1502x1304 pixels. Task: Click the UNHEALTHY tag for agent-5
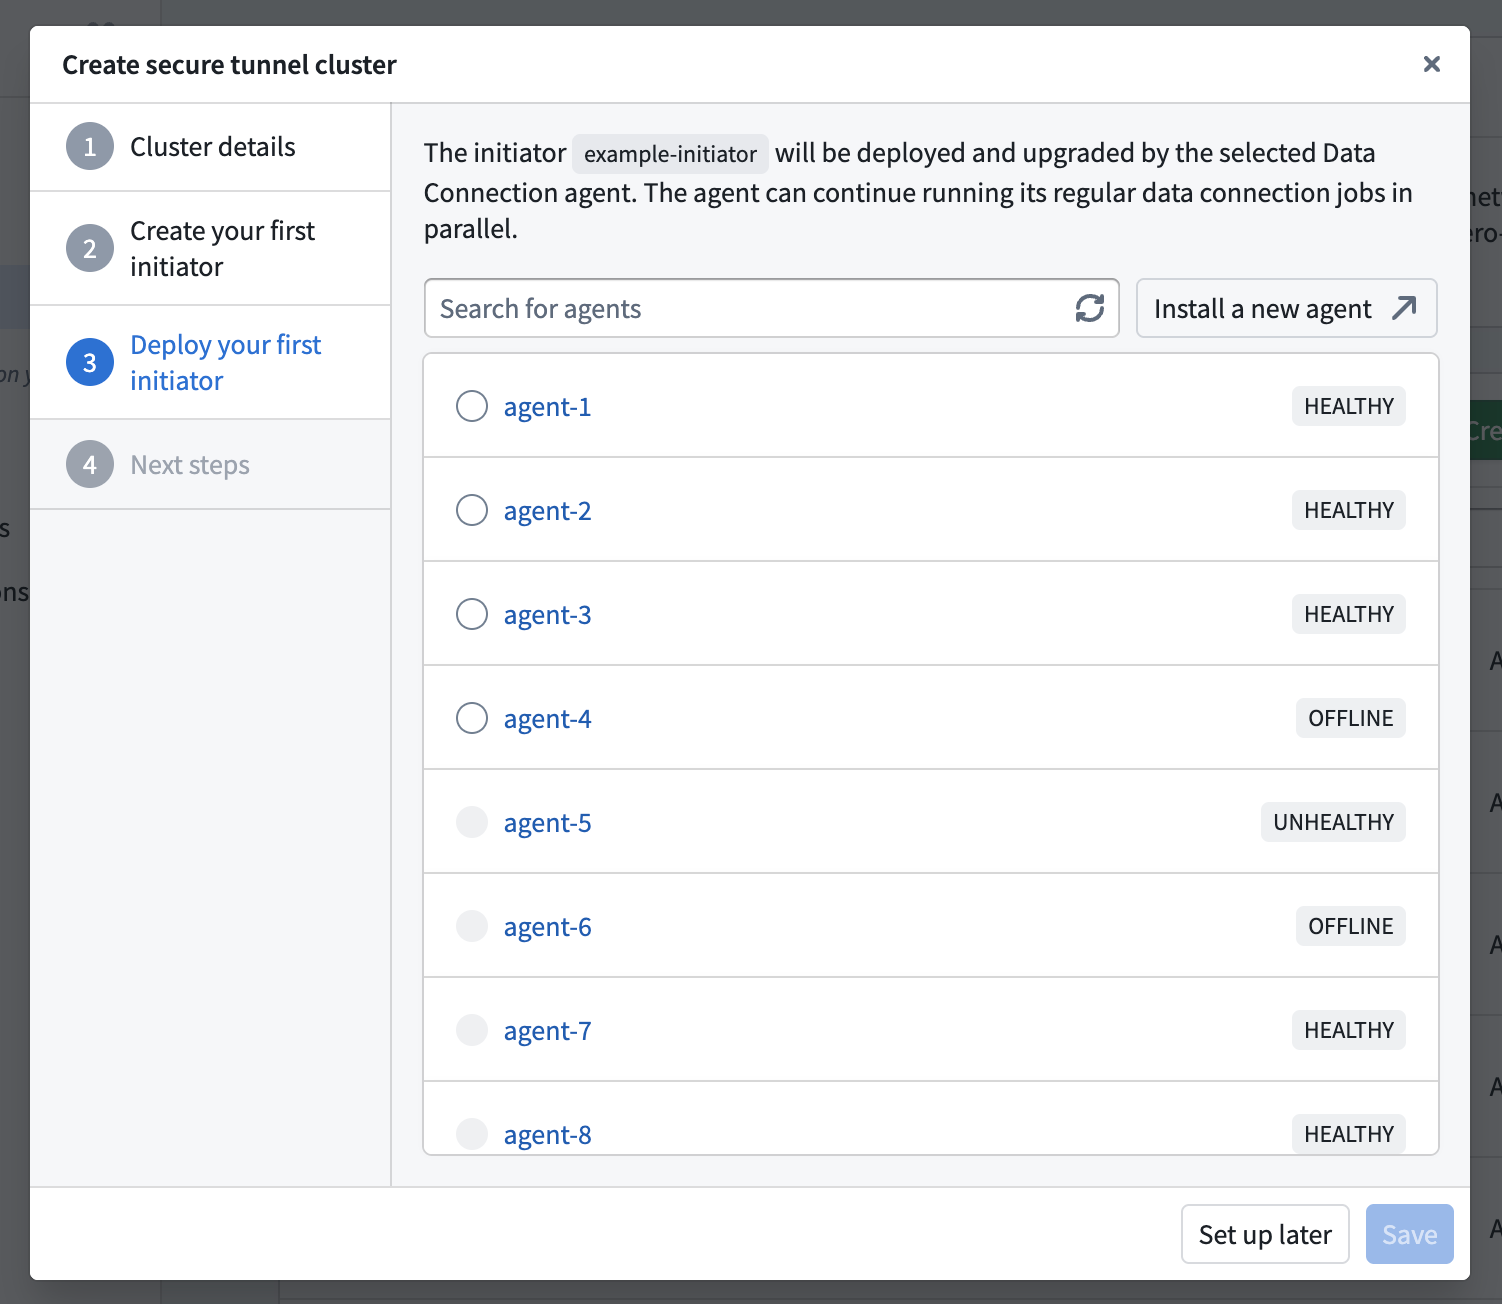1333,822
